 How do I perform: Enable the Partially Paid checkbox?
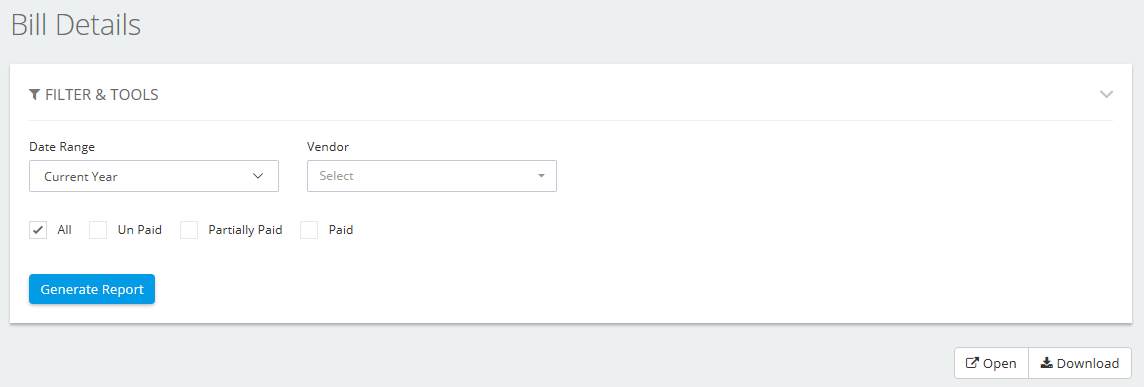(x=189, y=230)
